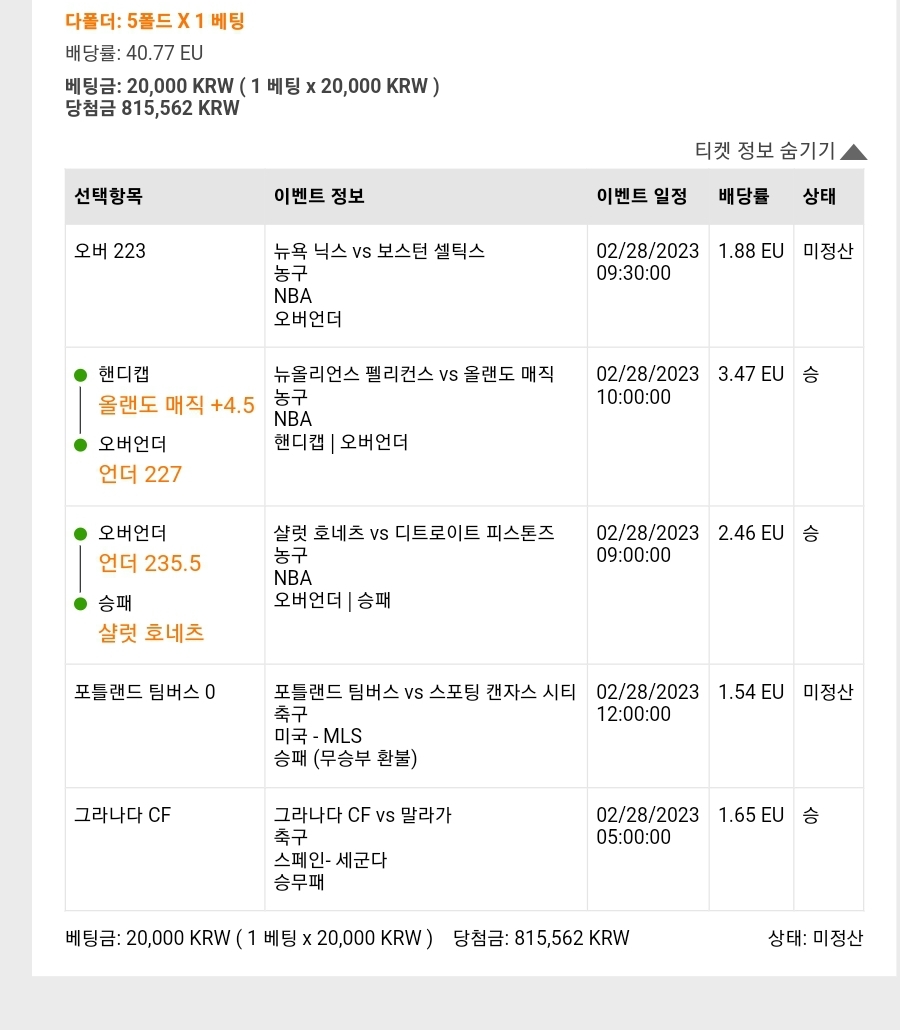Viewport: 900px width, 1030px height.
Task: Click the 1.88 EU odds value
Action: point(751,251)
